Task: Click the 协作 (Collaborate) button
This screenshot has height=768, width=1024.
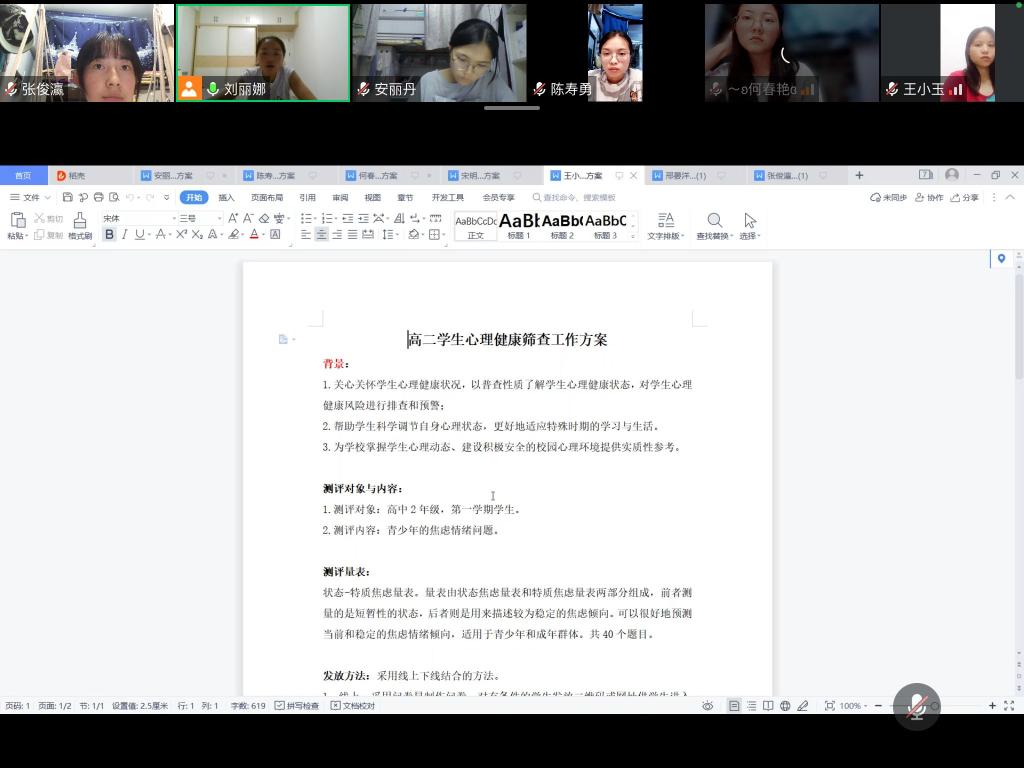Action: coord(929,198)
